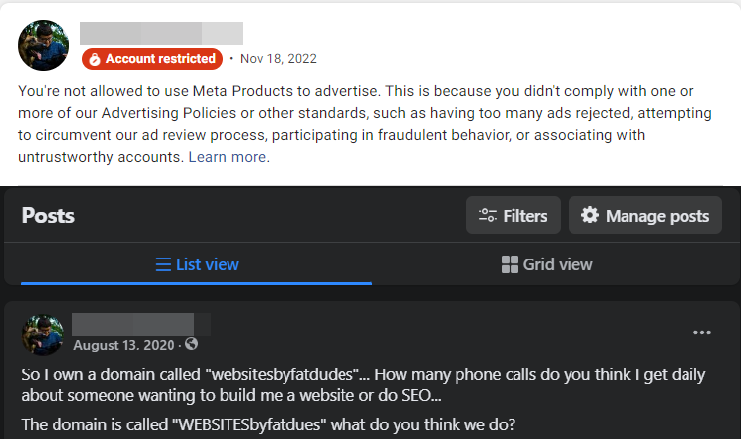Open the post's three-dot options menu
The width and height of the screenshot is (741, 439).
point(702,333)
